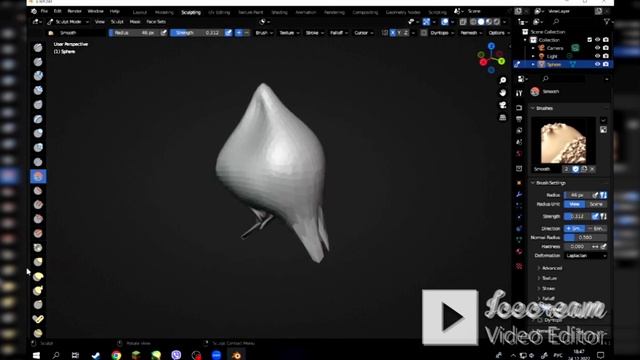Open the File menu

pos(44,11)
